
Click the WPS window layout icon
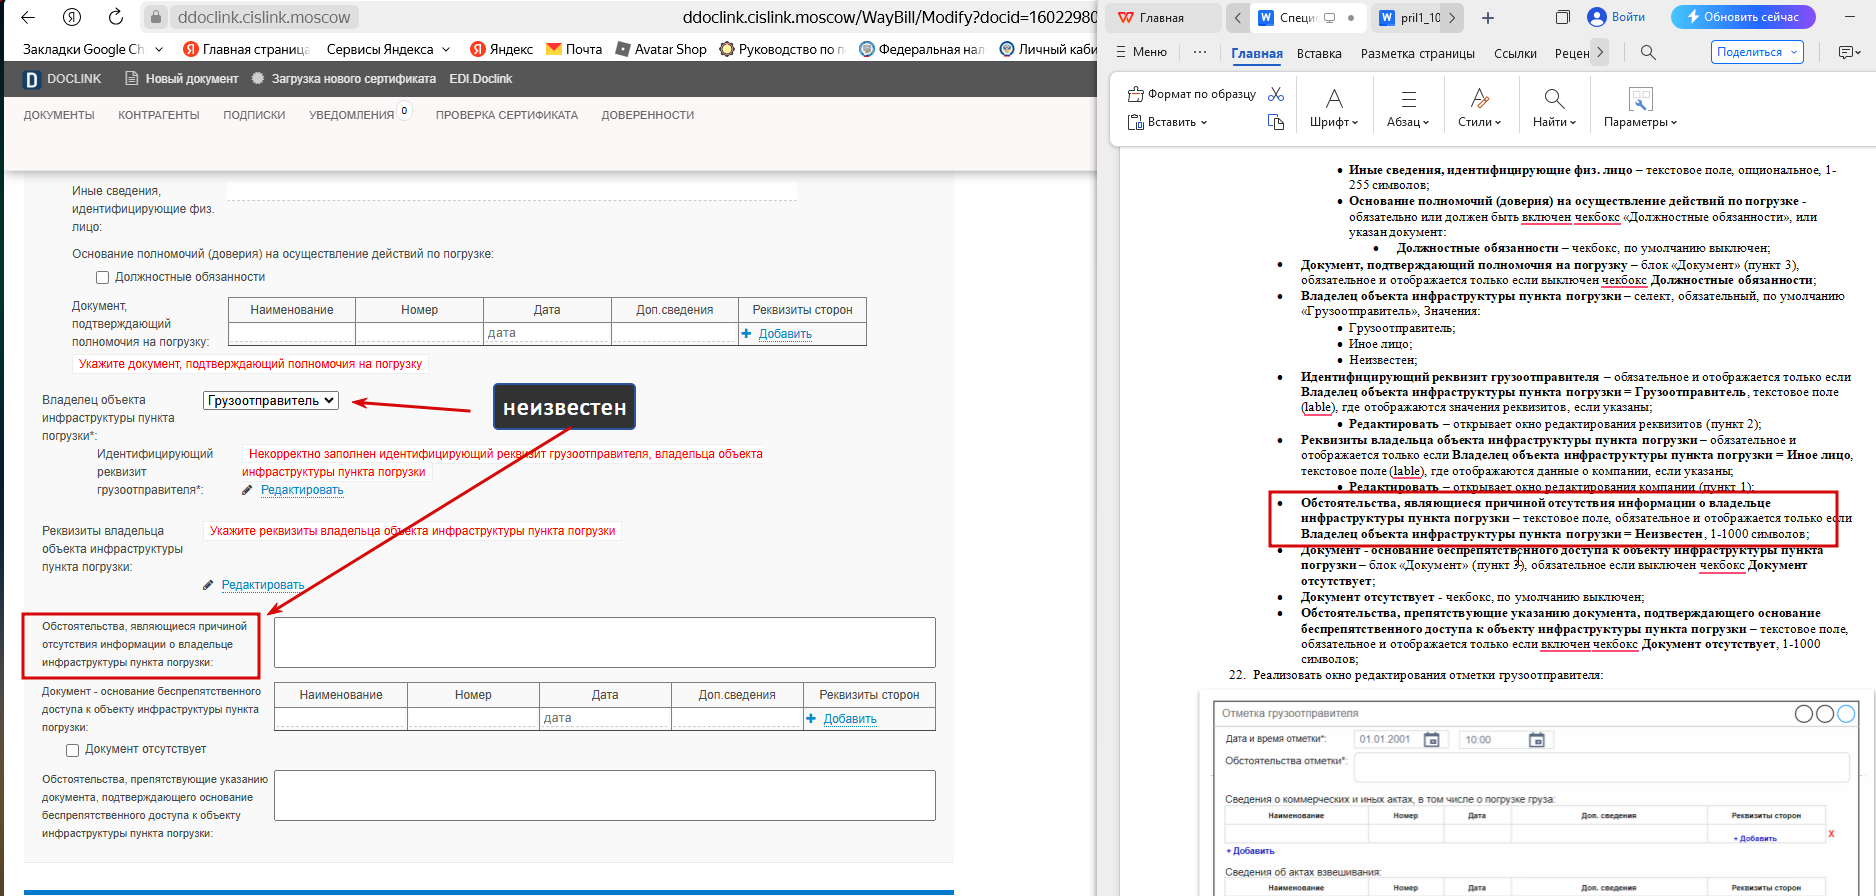tap(1563, 17)
